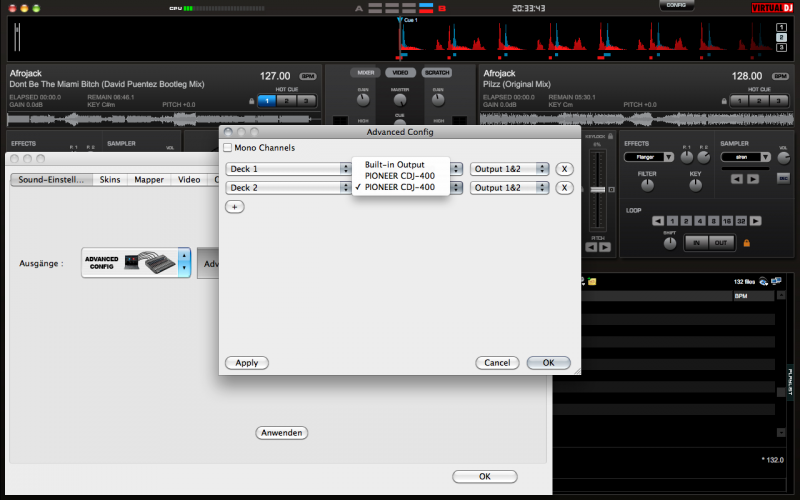Click the browser add folder icon
Viewport: 800px width, 500px height.
tap(592, 281)
